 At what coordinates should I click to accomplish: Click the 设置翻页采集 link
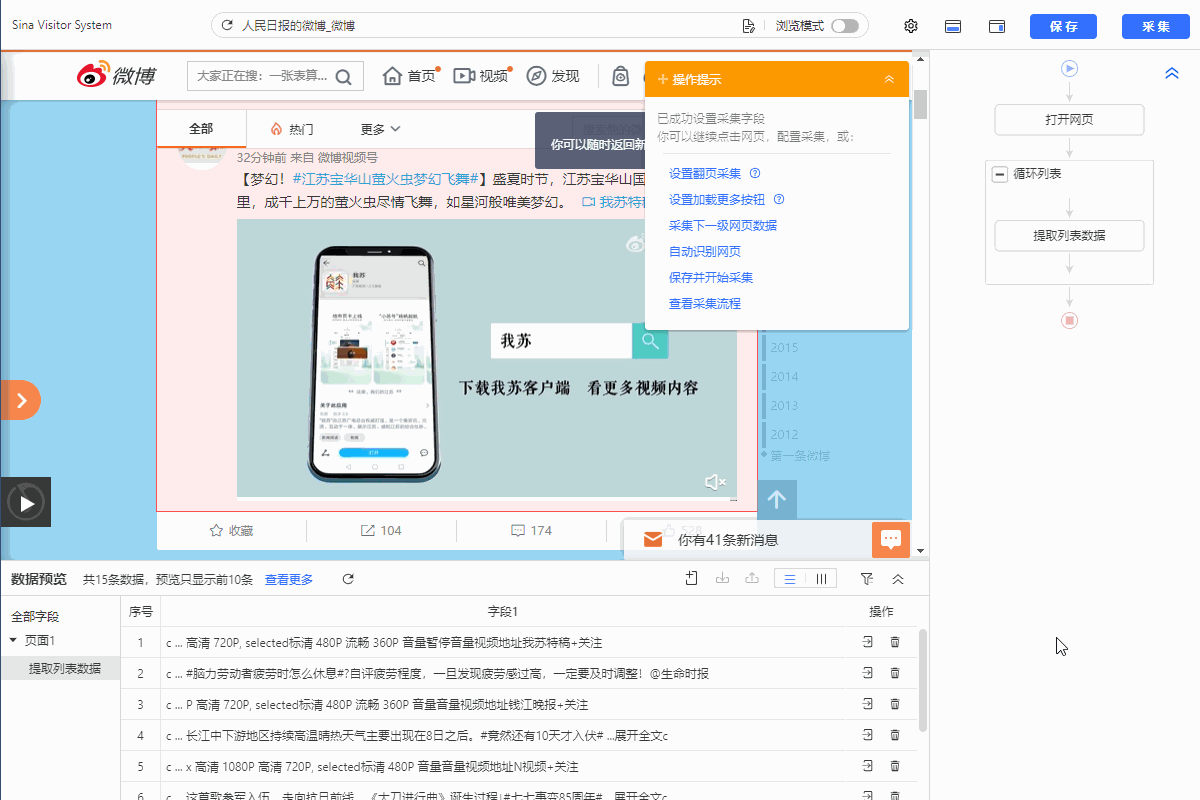pos(705,173)
